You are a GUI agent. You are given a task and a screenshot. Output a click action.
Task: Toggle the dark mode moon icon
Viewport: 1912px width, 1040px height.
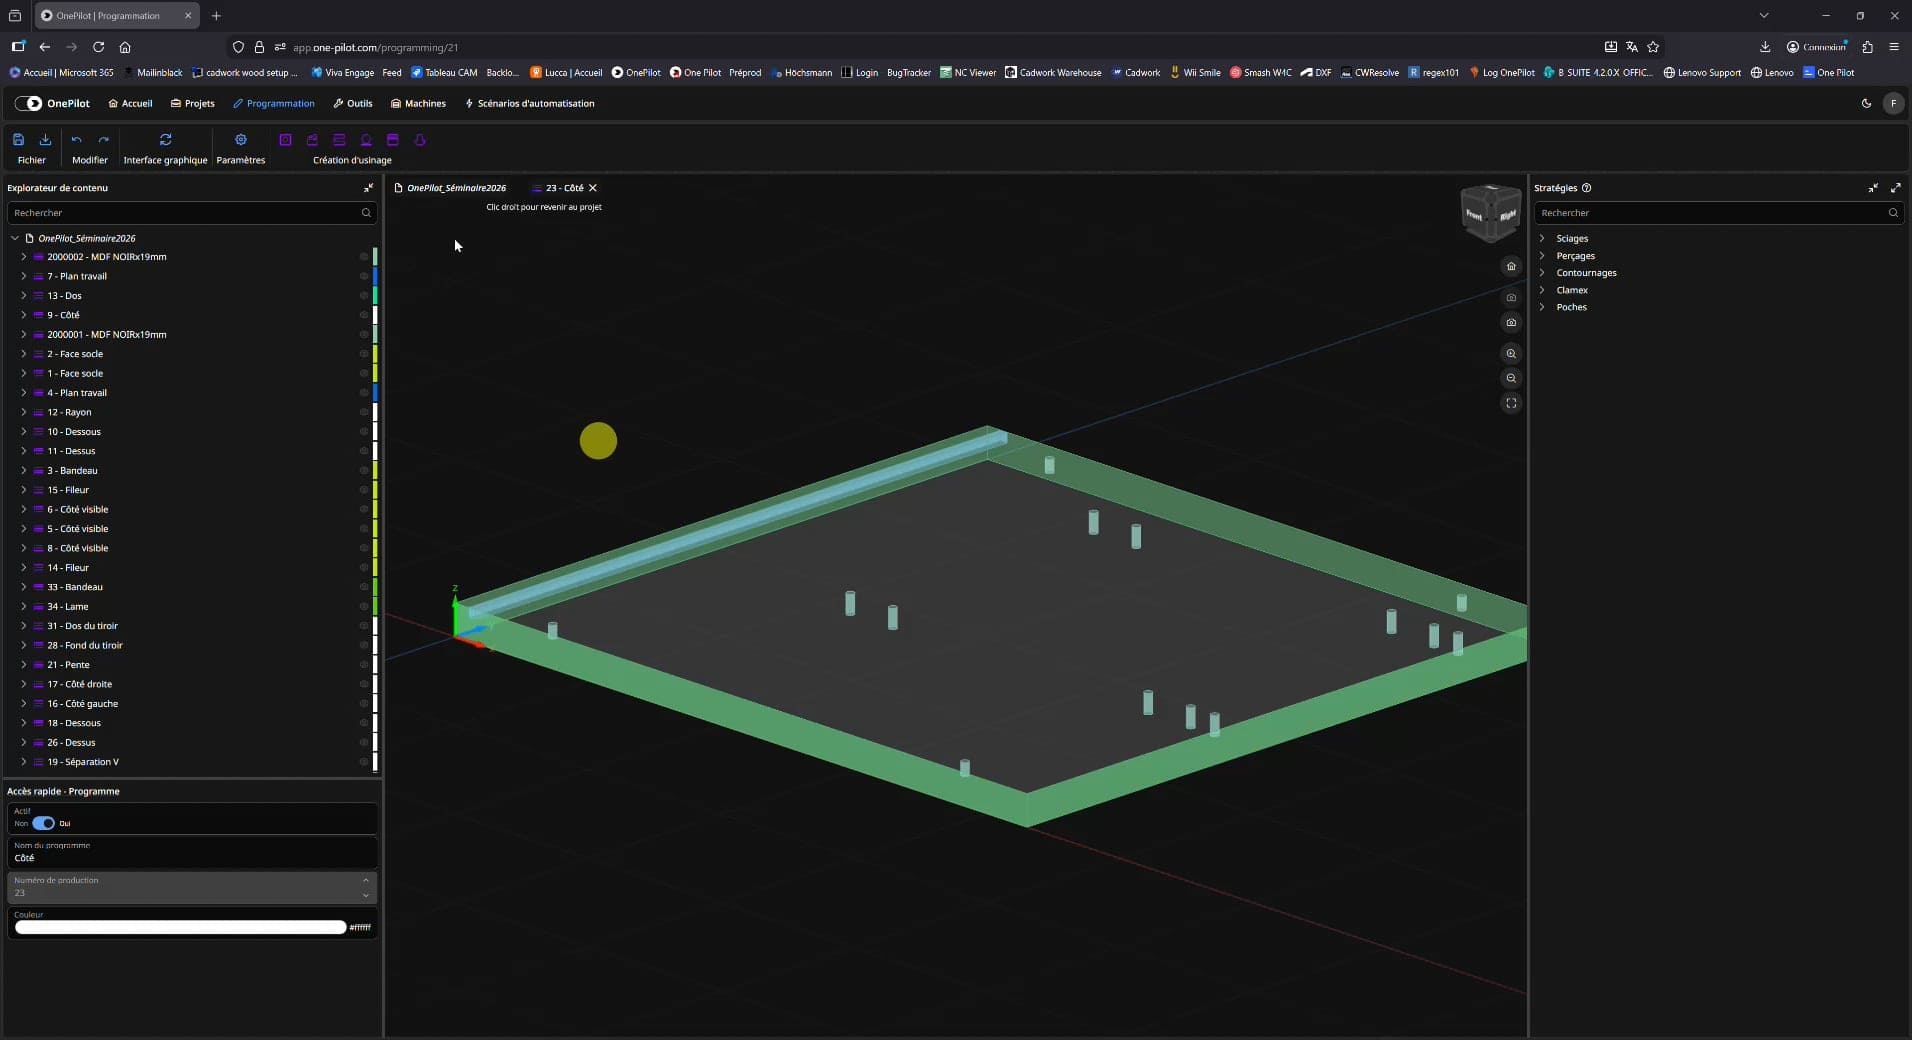pos(1866,103)
